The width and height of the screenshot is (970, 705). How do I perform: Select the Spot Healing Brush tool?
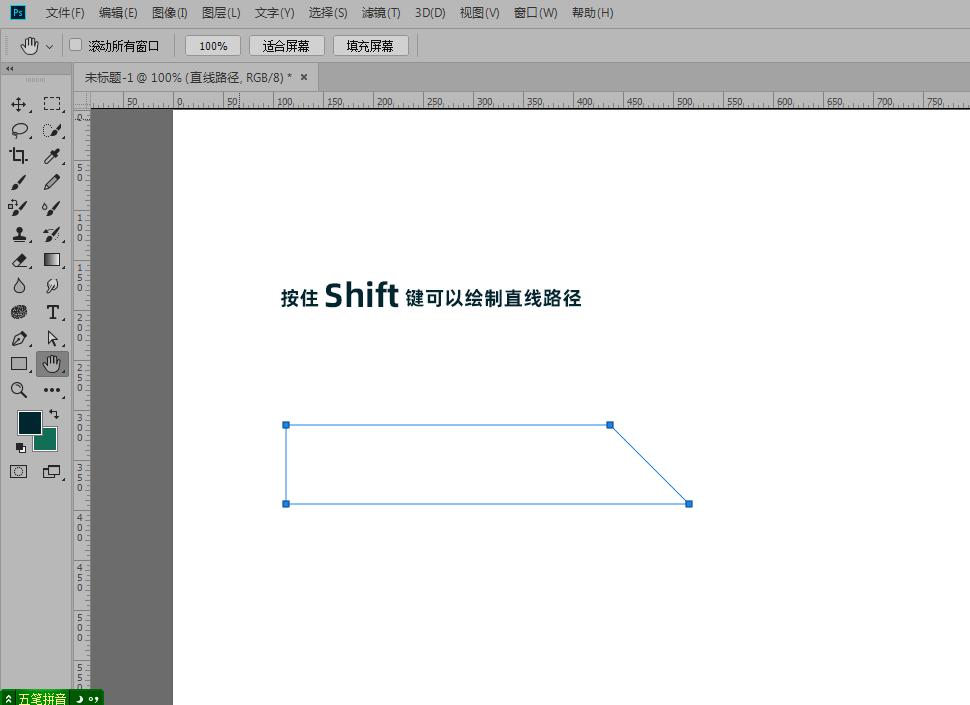(19, 208)
